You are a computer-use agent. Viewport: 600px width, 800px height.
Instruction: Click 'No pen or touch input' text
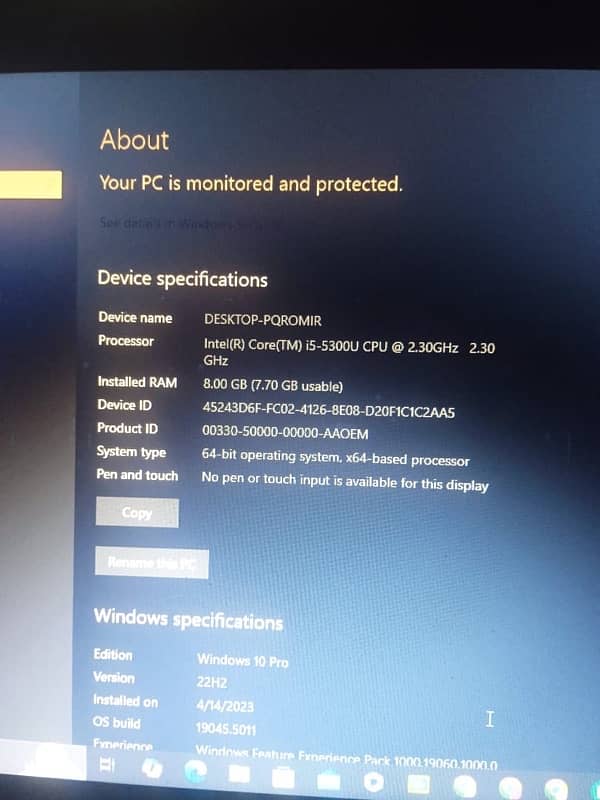[345, 481]
